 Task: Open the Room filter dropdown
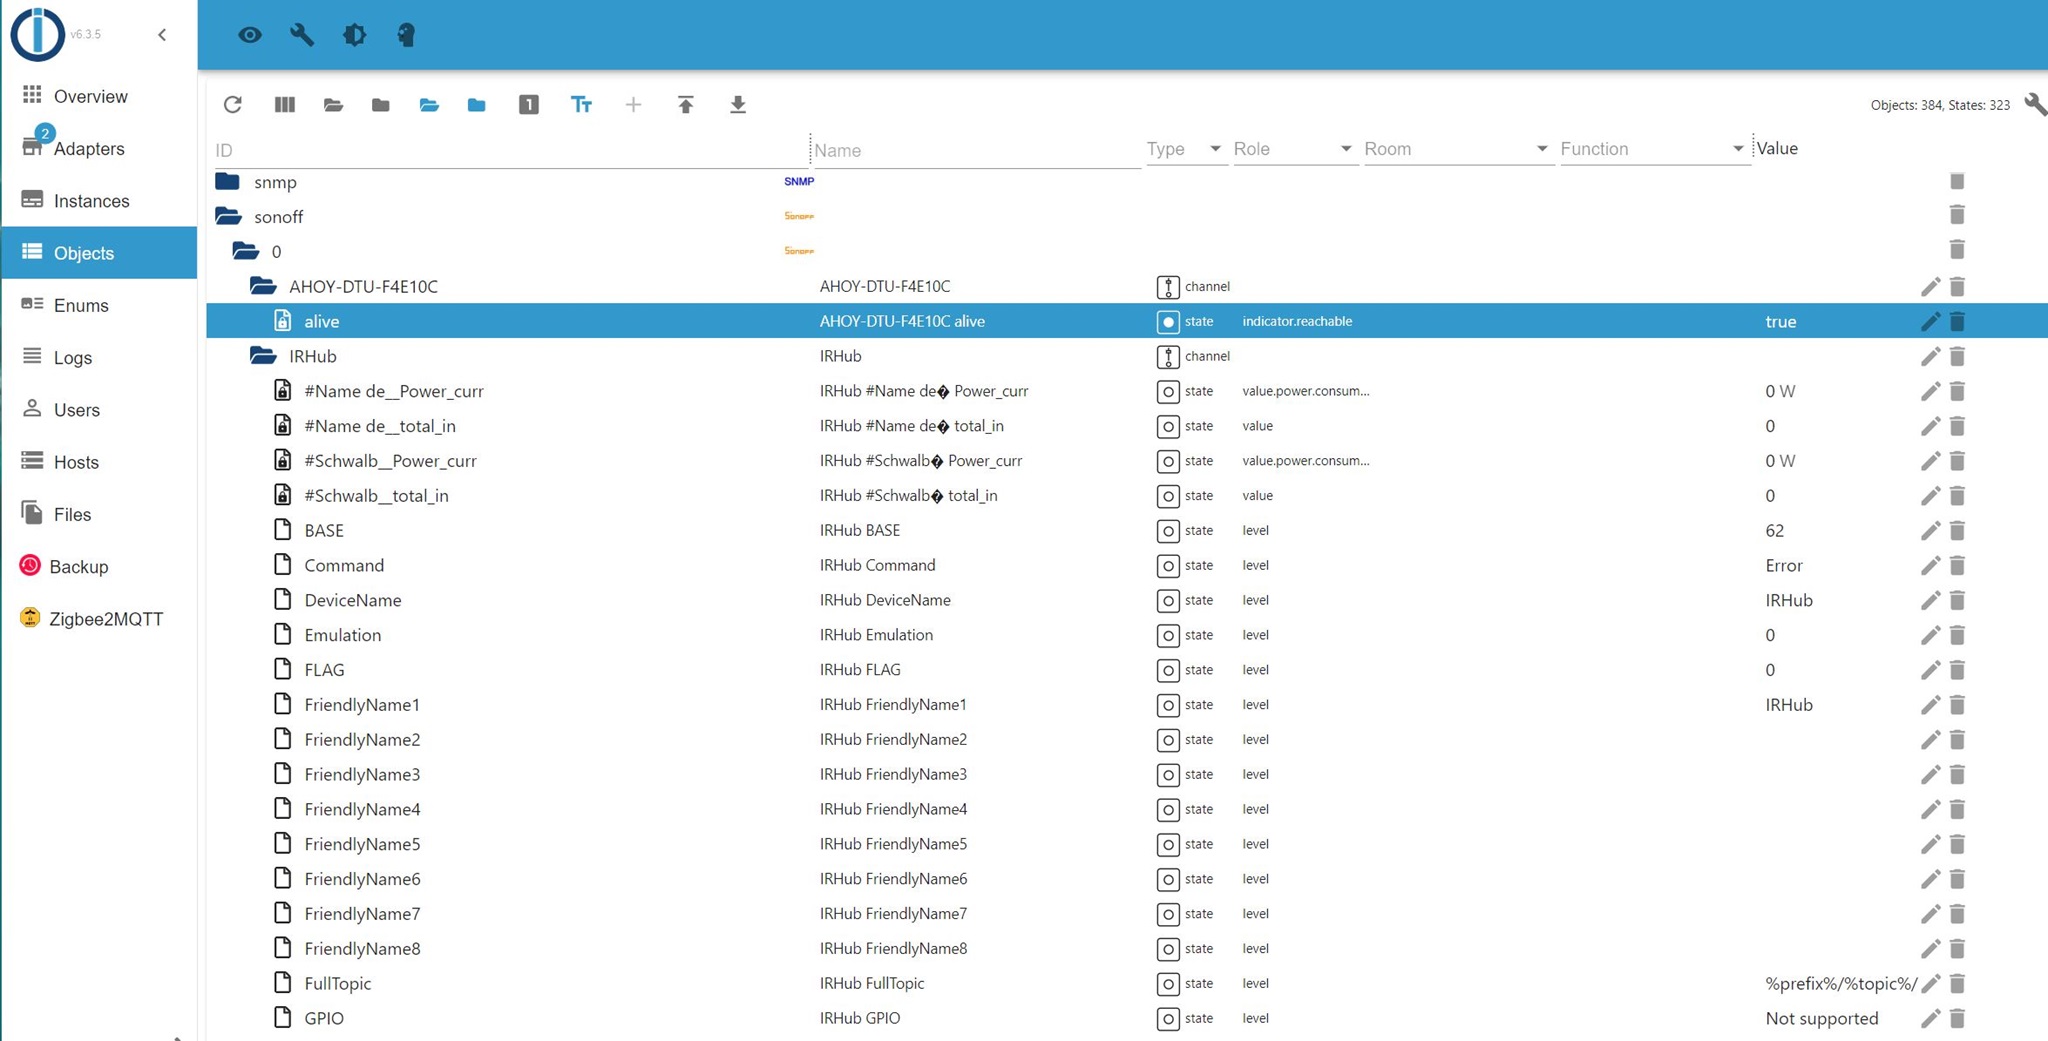click(1457, 149)
